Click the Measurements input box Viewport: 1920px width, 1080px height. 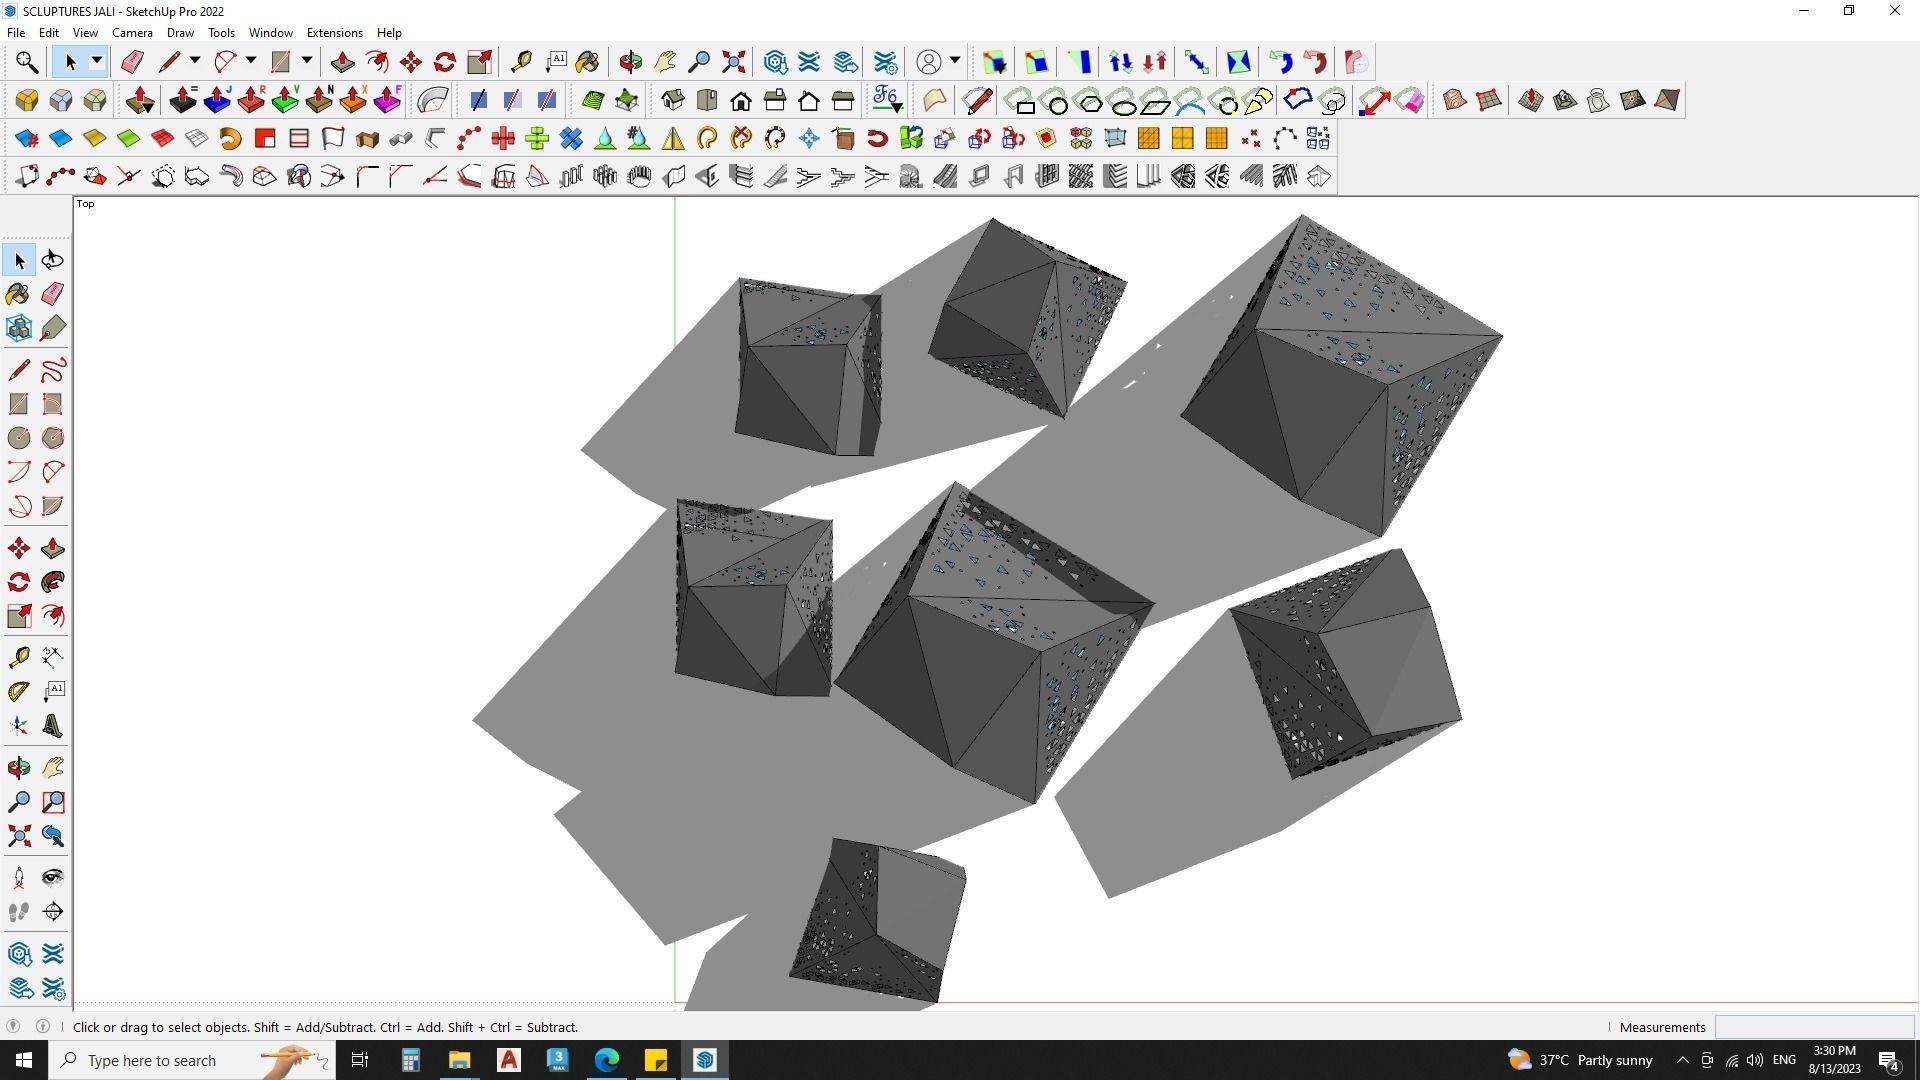click(x=1813, y=1027)
